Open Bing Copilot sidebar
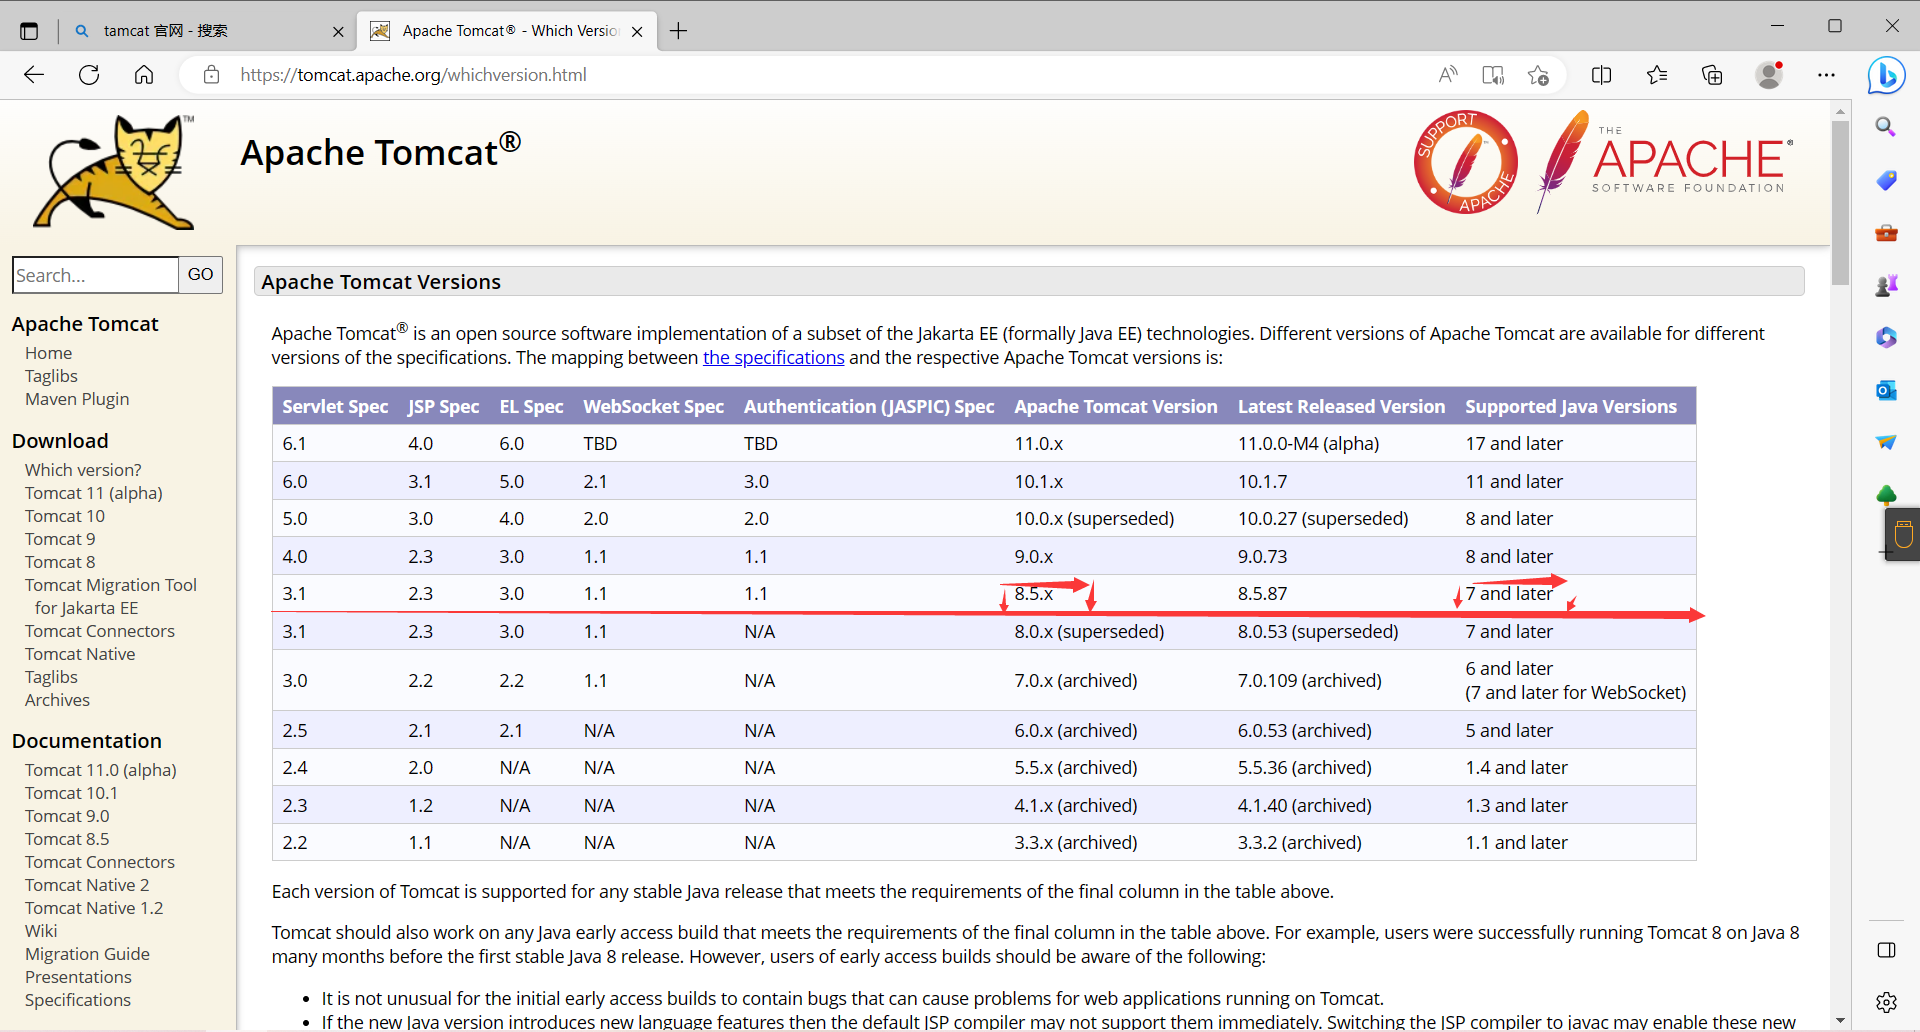 click(1886, 75)
